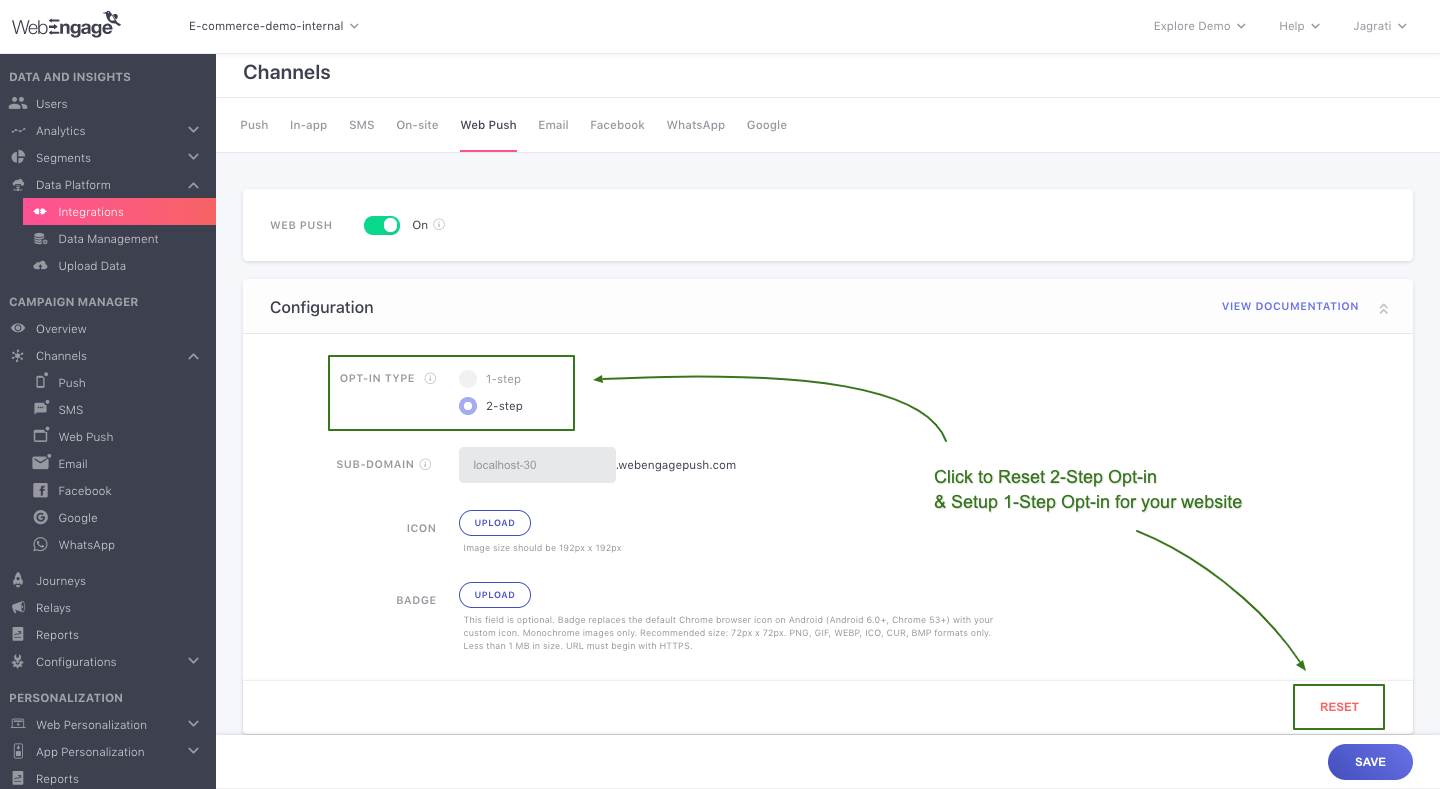Image resolution: width=1440 pixels, height=789 pixels.
Task: Open the View Documentation link
Action: point(1290,306)
